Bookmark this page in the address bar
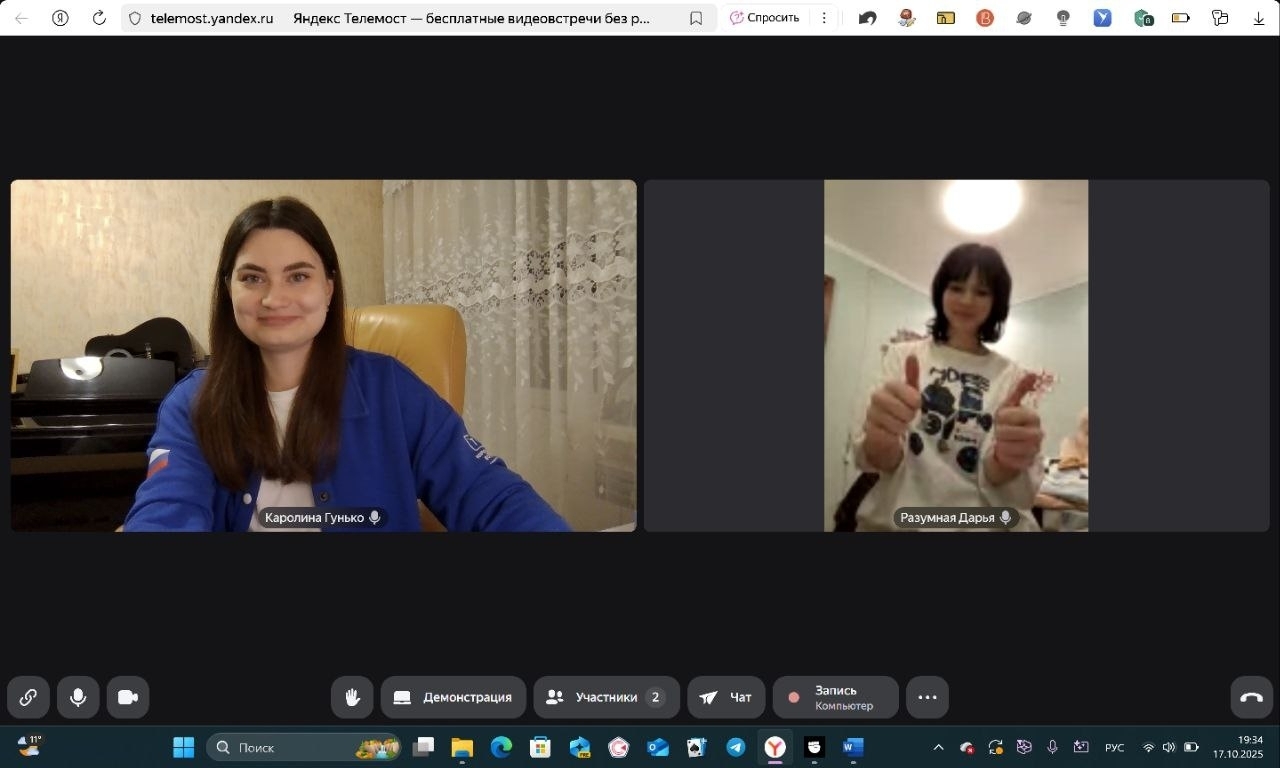1280x768 pixels. (x=696, y=18)
